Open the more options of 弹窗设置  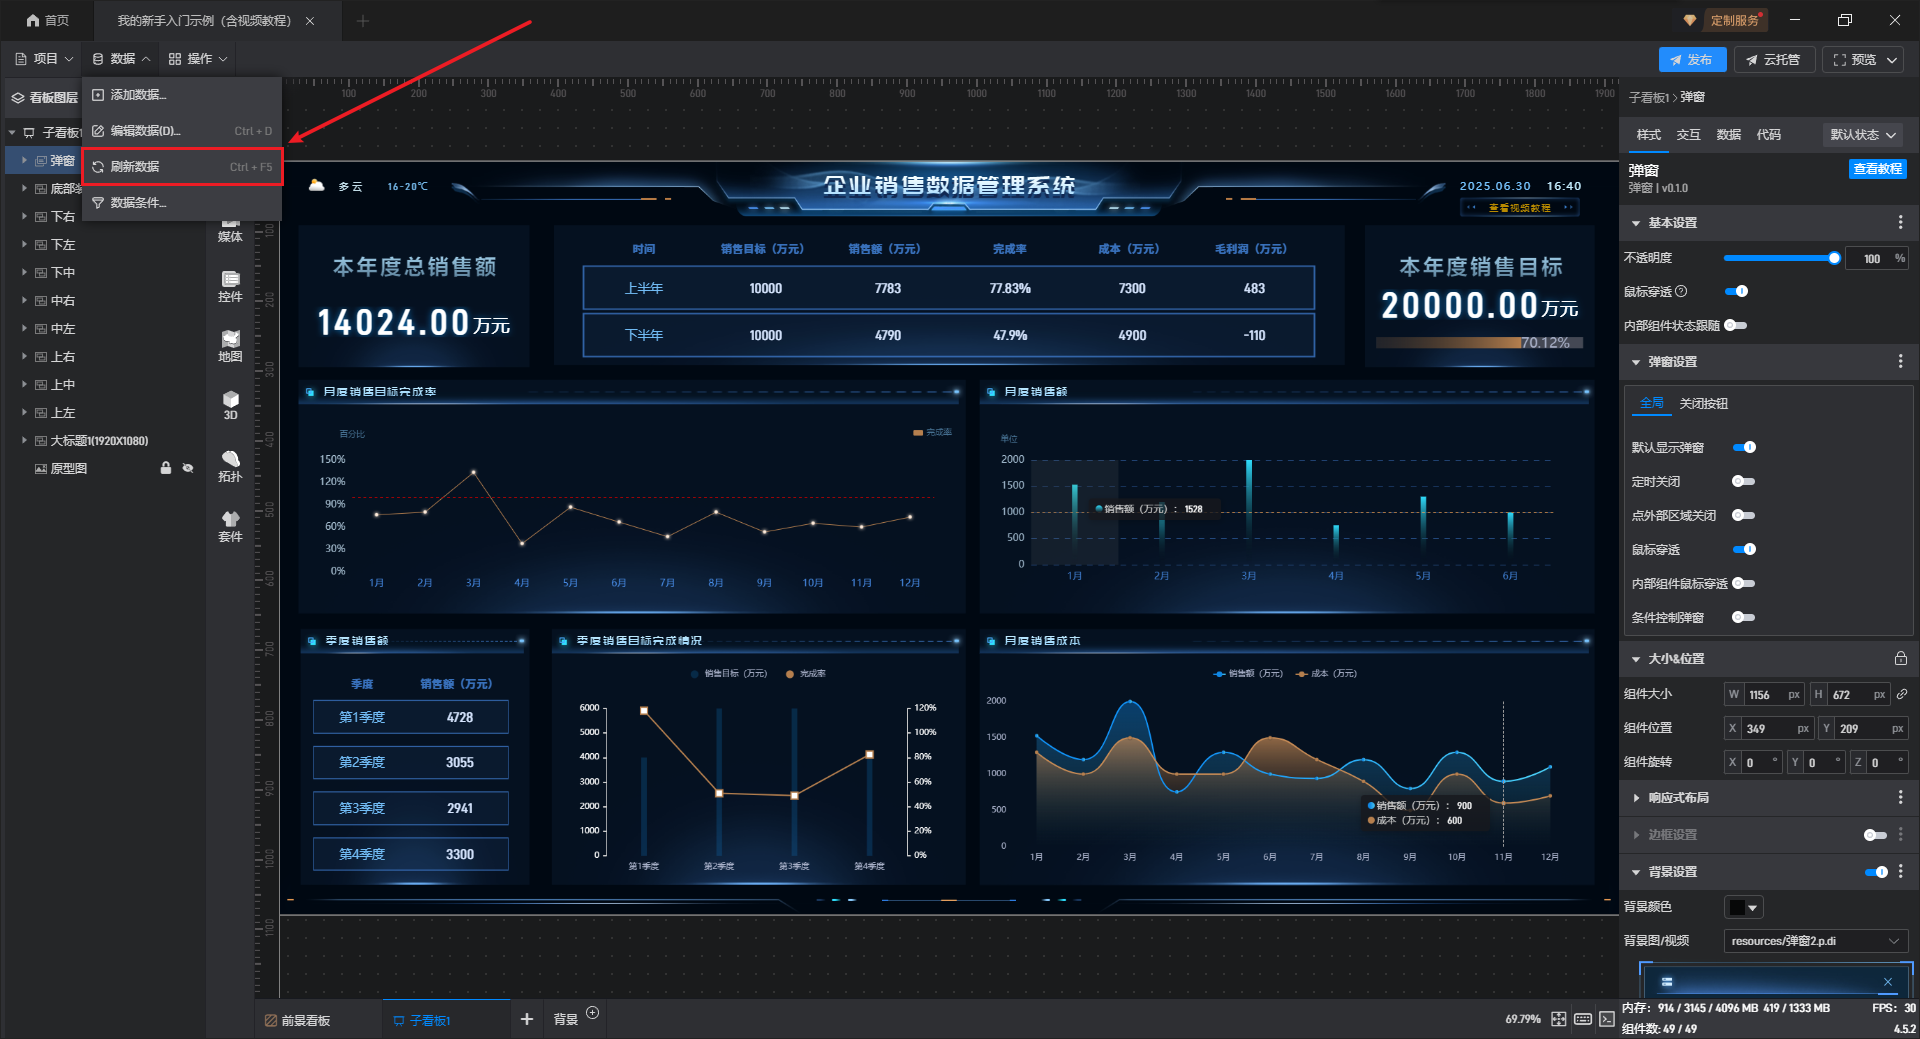(1901, 362)
